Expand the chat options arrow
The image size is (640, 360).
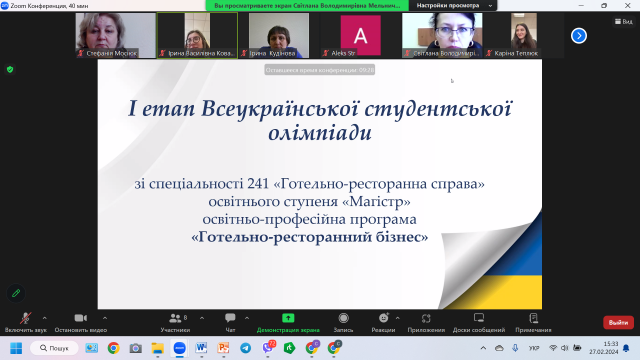[247, 318]
